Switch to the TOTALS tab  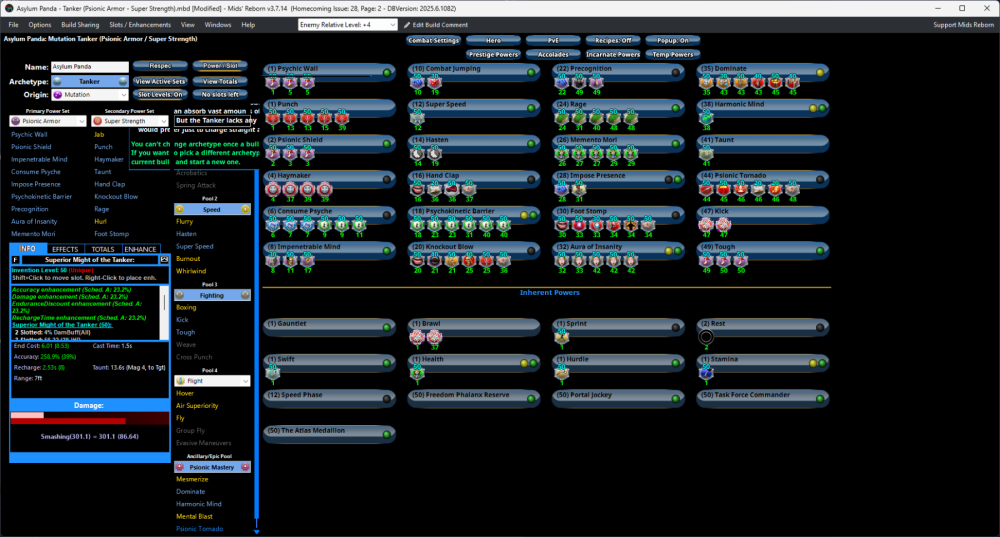[x=102, y=249]
